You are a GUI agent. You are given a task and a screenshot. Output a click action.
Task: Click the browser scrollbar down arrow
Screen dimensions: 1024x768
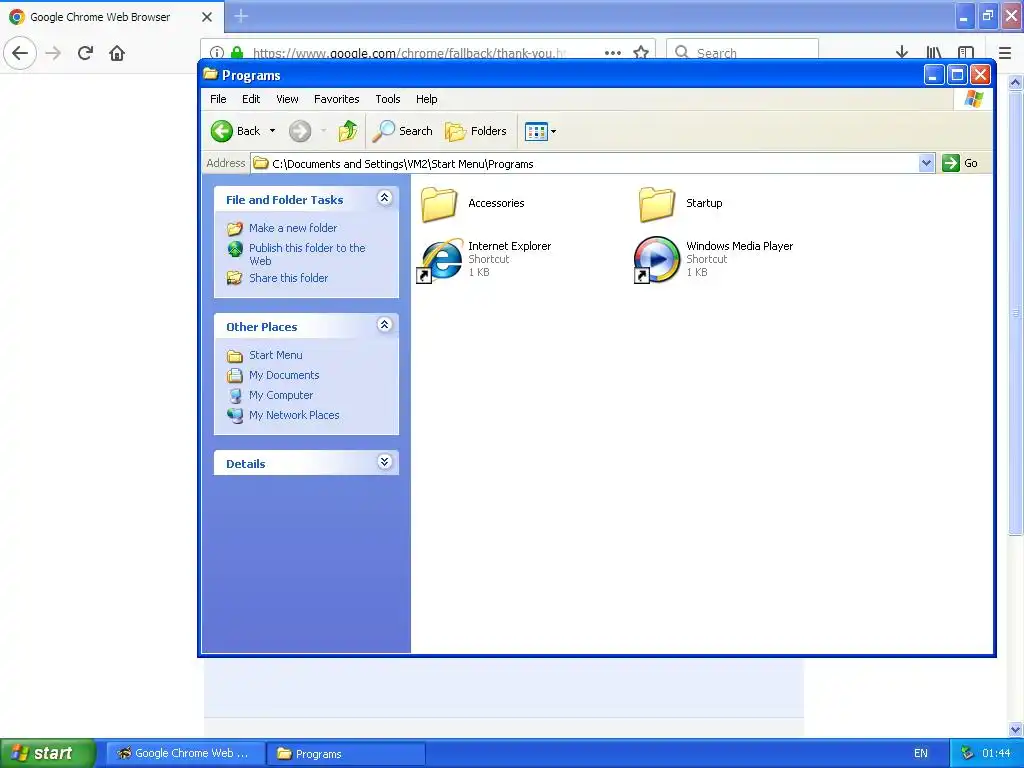(1015, 729)
